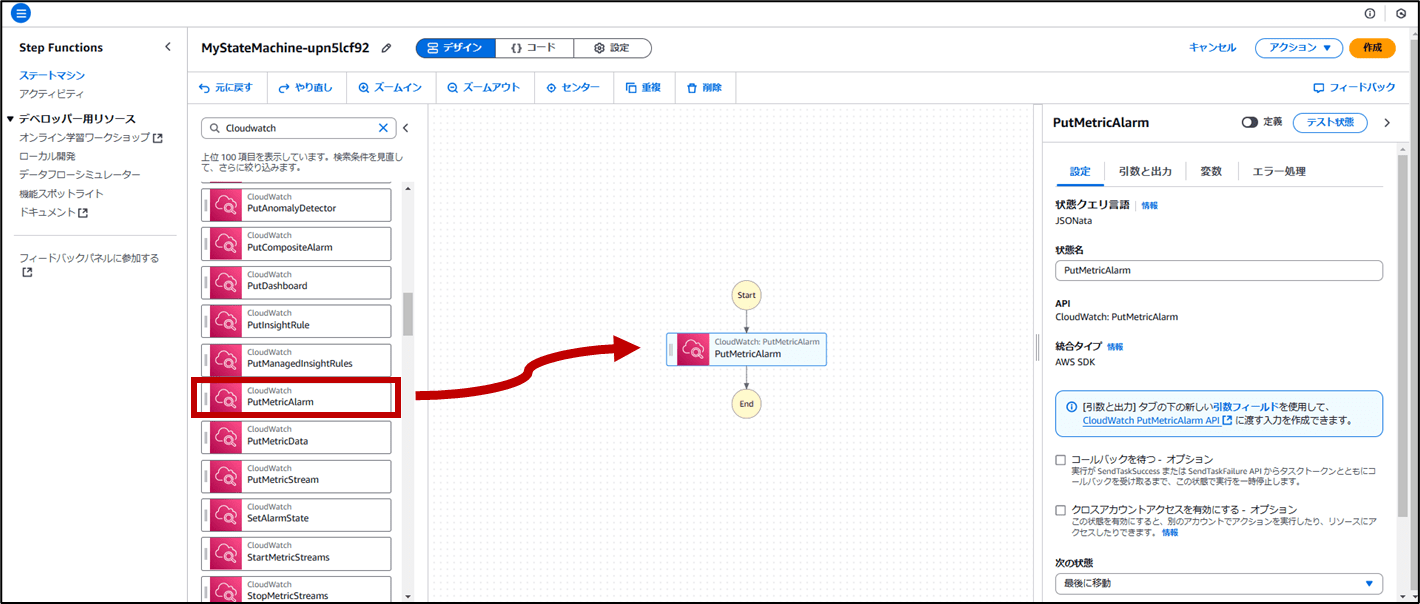Screen dimensions: 1420x604
Task: Select StartMetricStreams action icon
Action: 226,553
